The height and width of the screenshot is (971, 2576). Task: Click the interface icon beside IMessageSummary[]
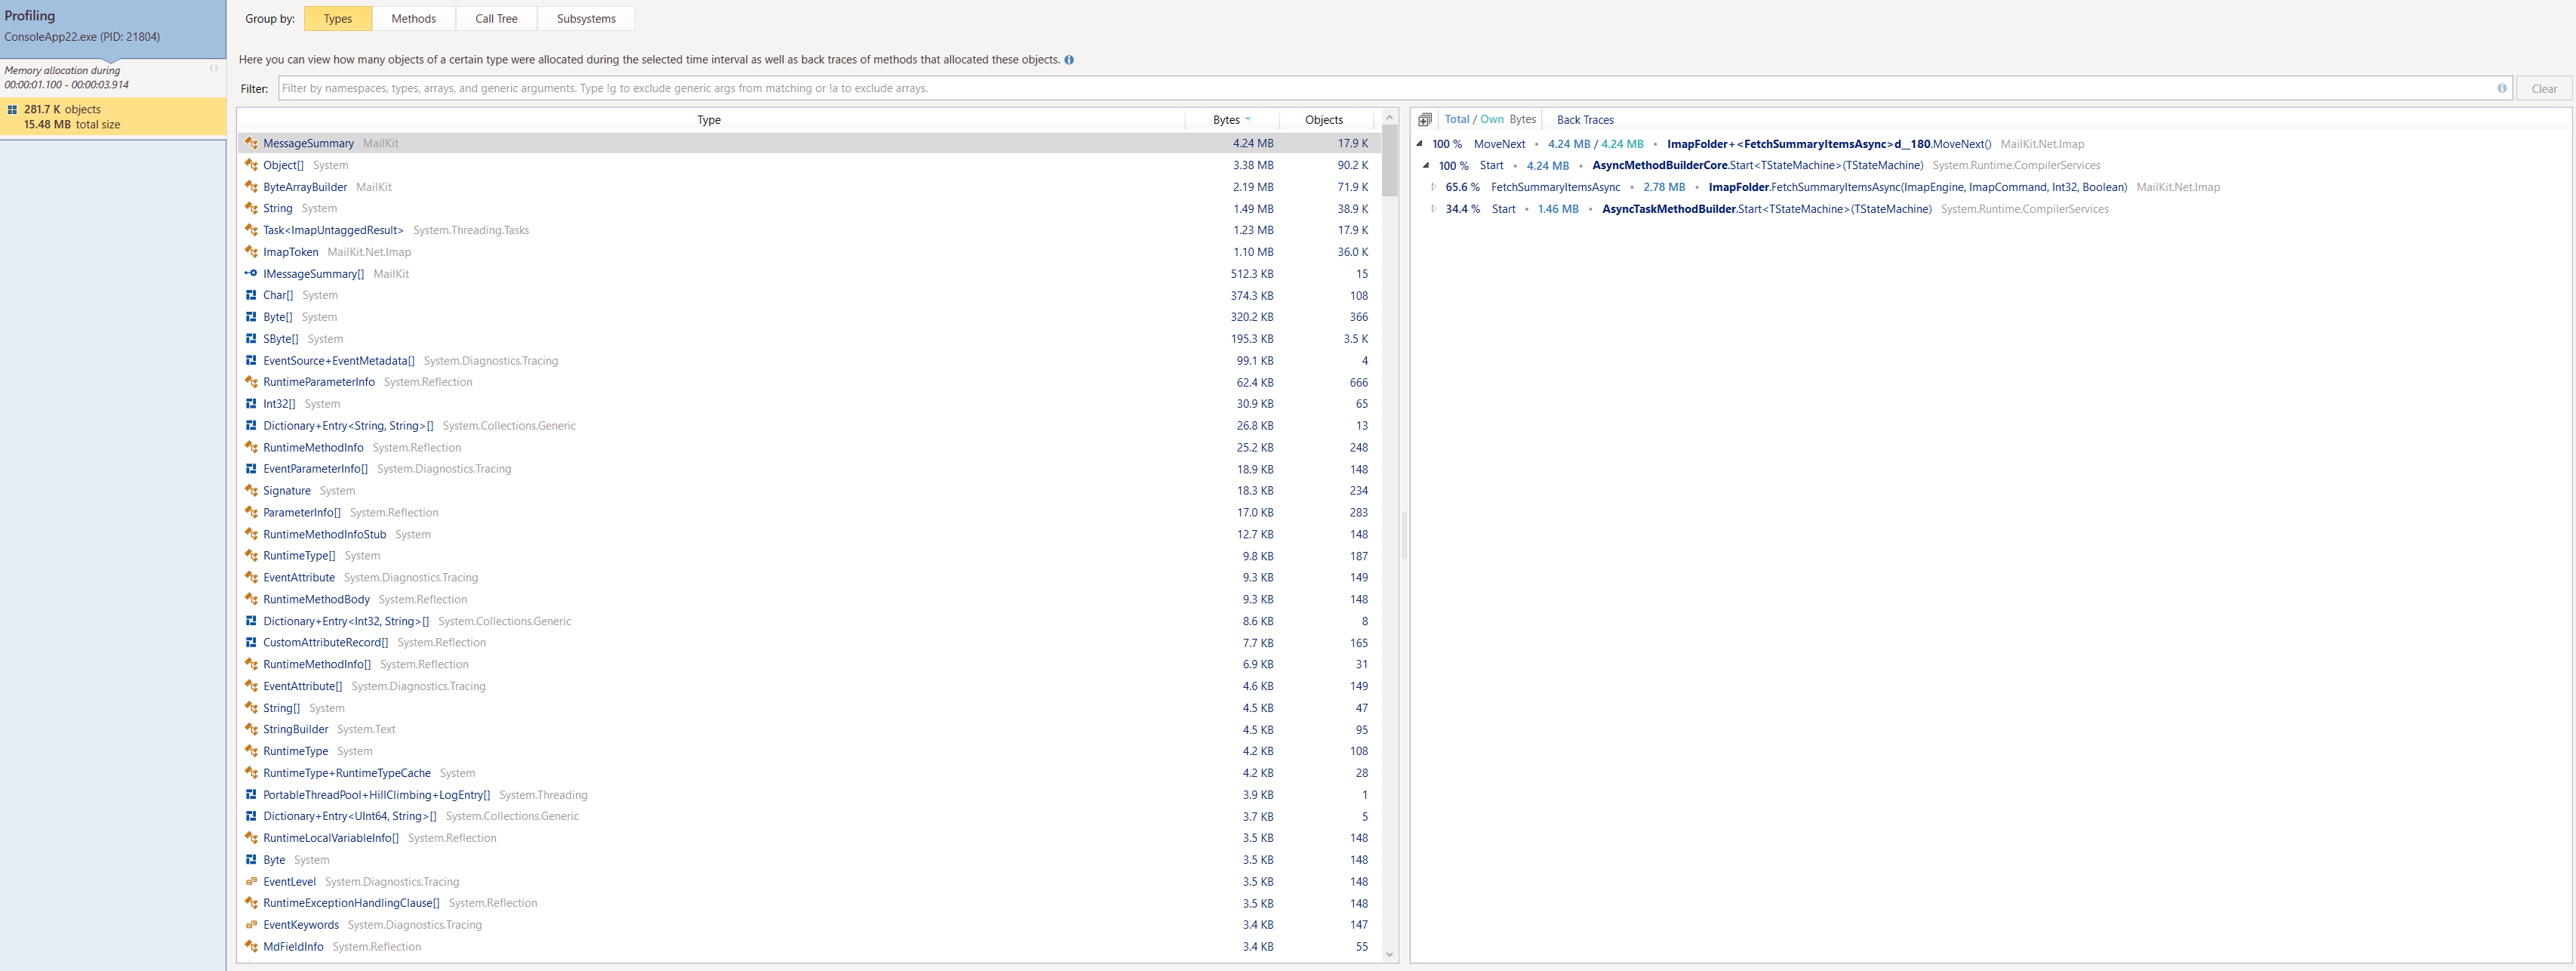tap(251, 273)
